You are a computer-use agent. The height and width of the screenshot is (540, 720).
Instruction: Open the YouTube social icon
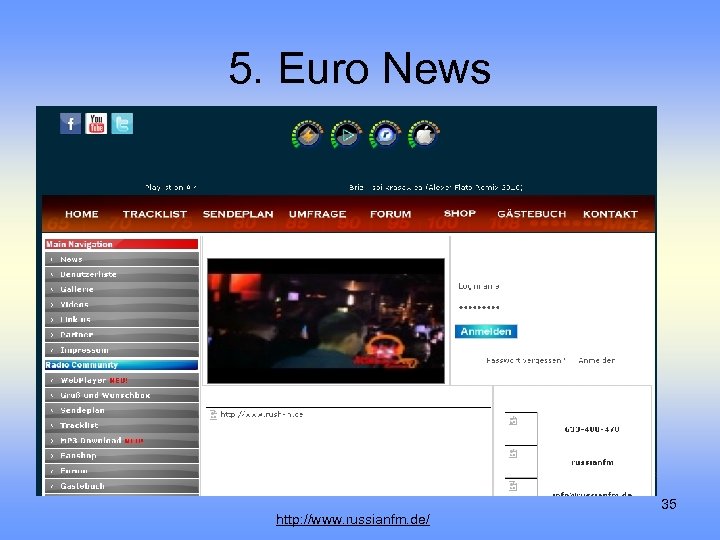(x=96, y=124)
